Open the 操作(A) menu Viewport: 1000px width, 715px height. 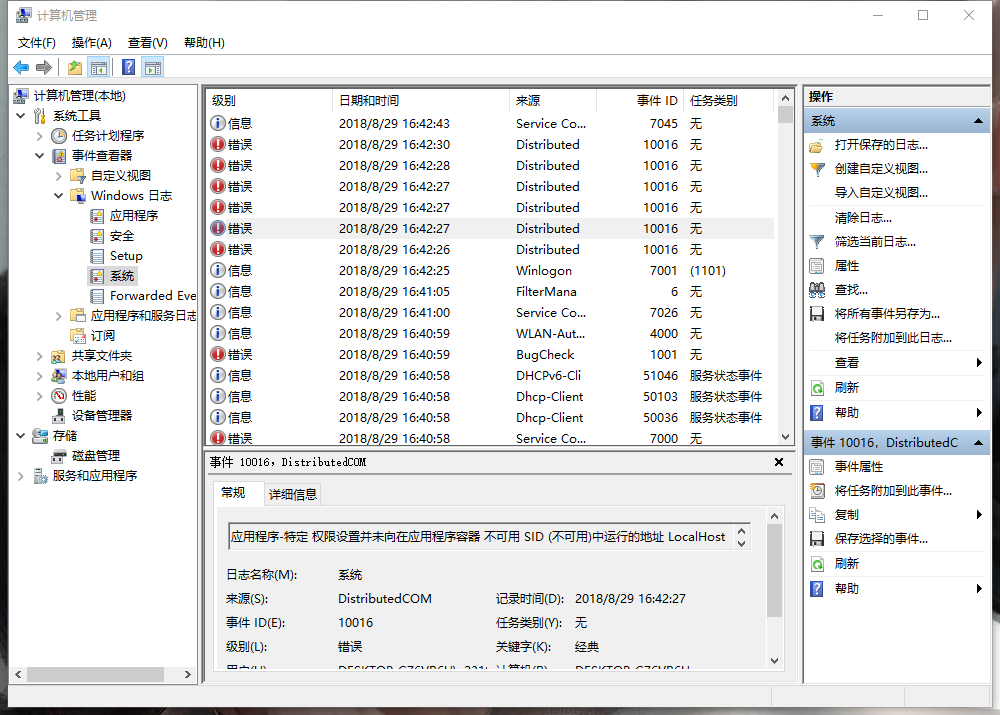pyautogui.click(x=92, y=43)
